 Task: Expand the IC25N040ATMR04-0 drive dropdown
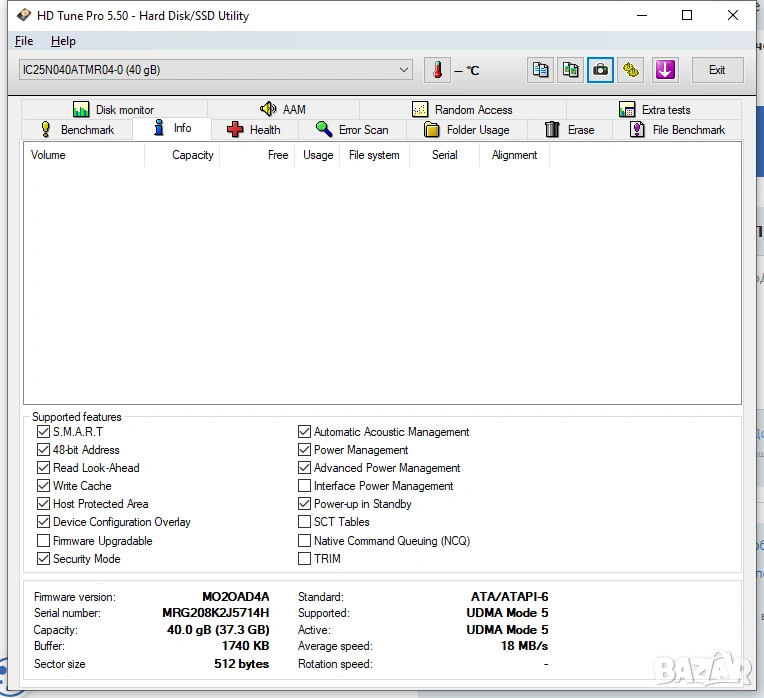[x=404, y=70]
